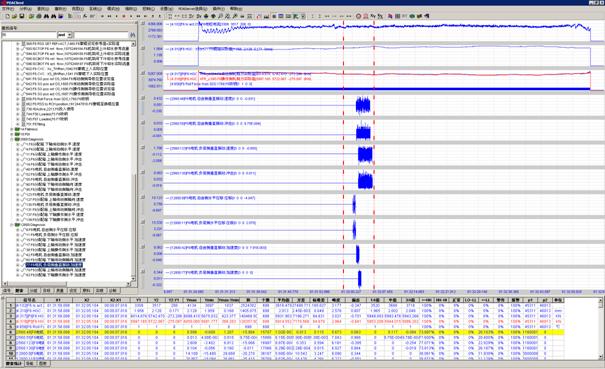Open the last Help menu in menu bar

point(236,8)
